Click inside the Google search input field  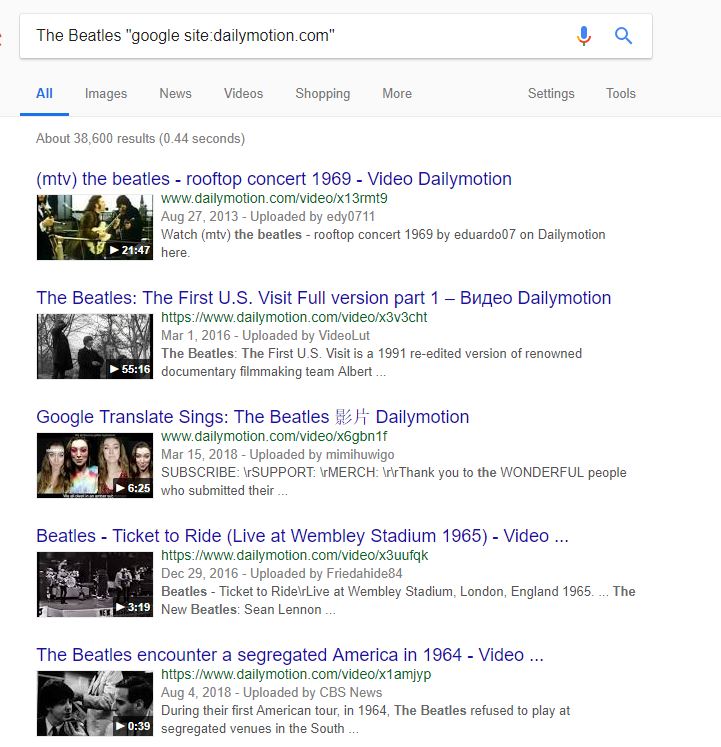tap(290, 36)
